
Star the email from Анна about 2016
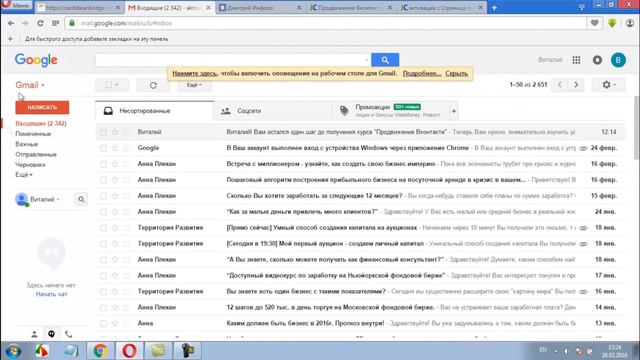[115, 323]
